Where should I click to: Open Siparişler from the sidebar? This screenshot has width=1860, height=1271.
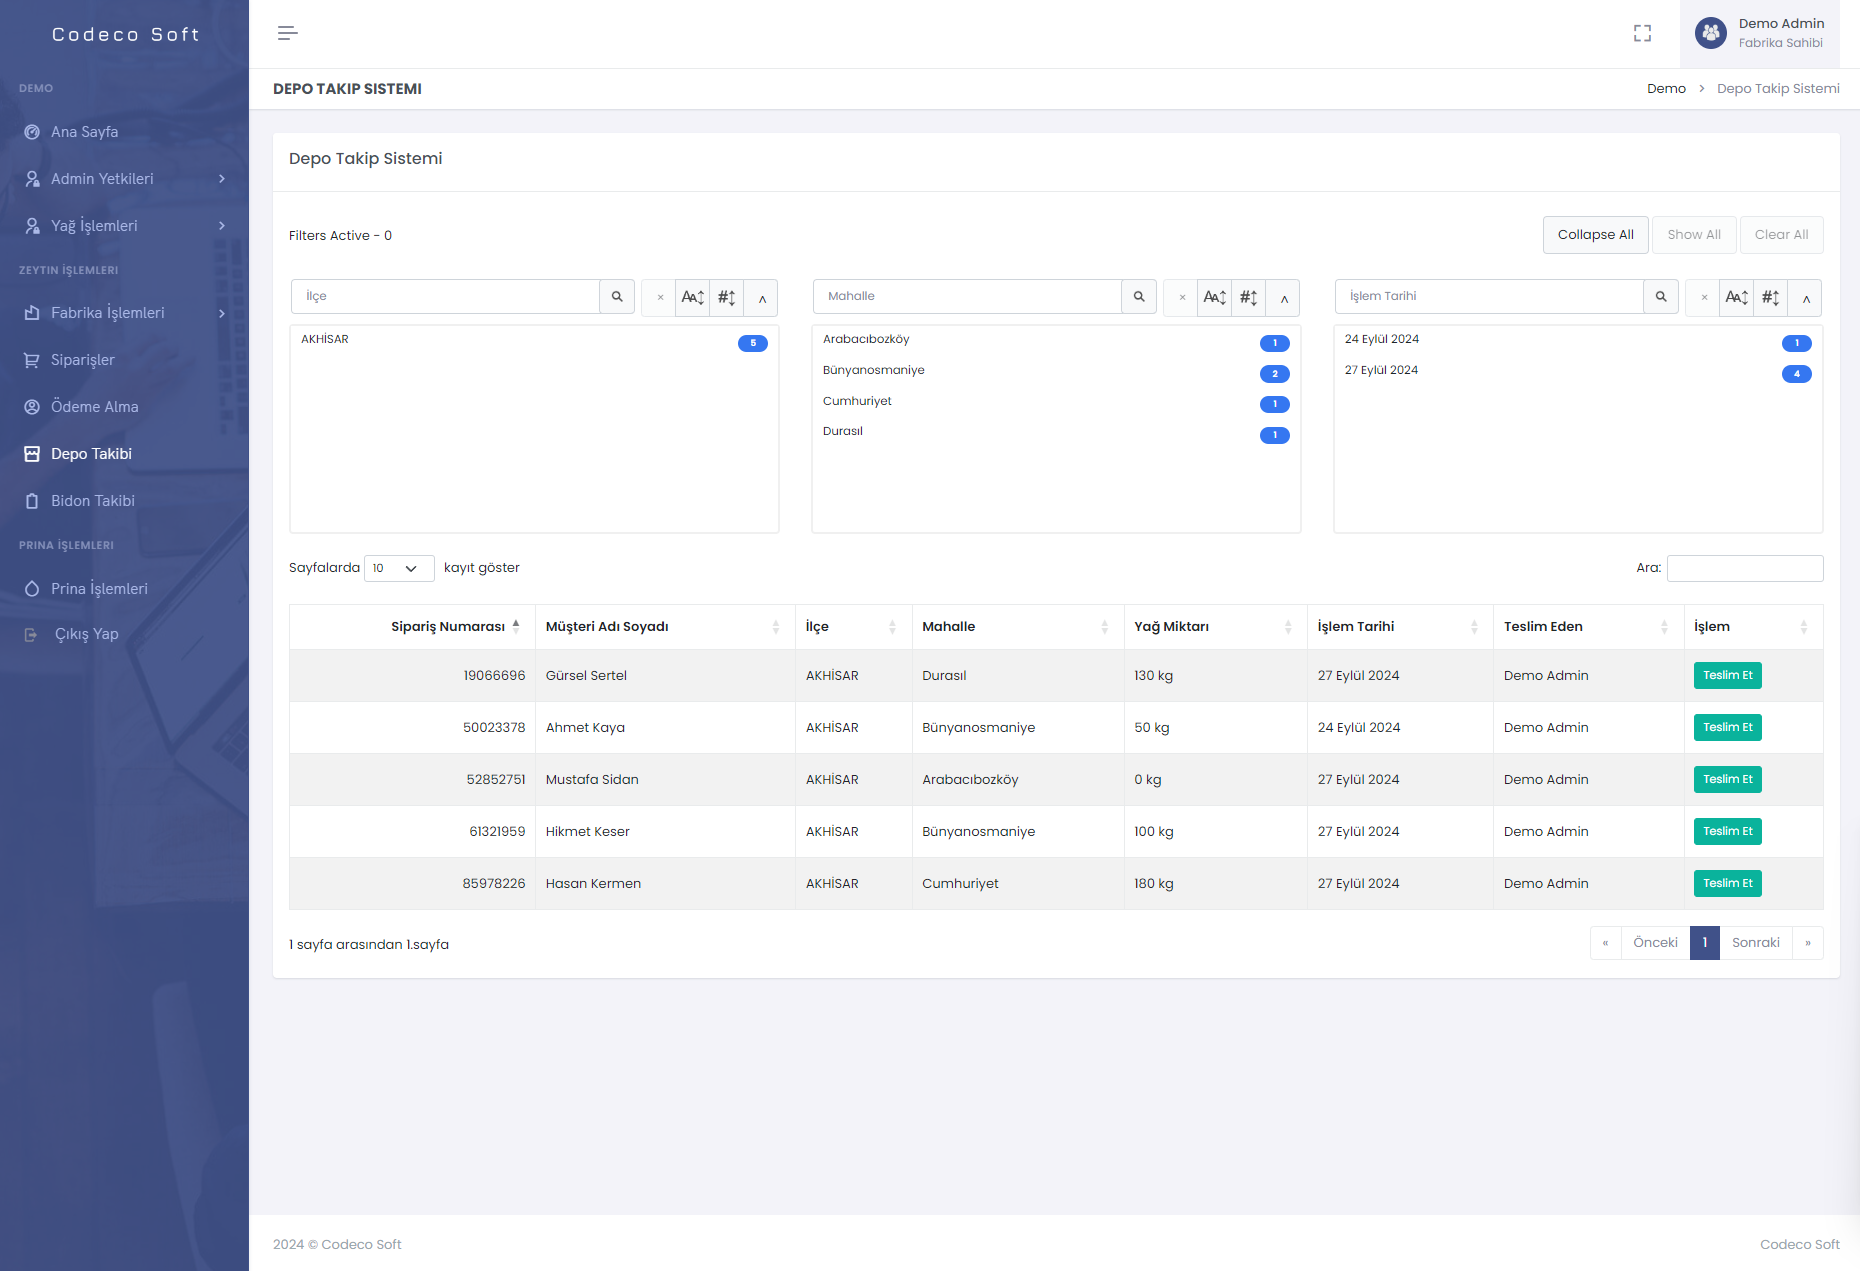pos(83,360)
